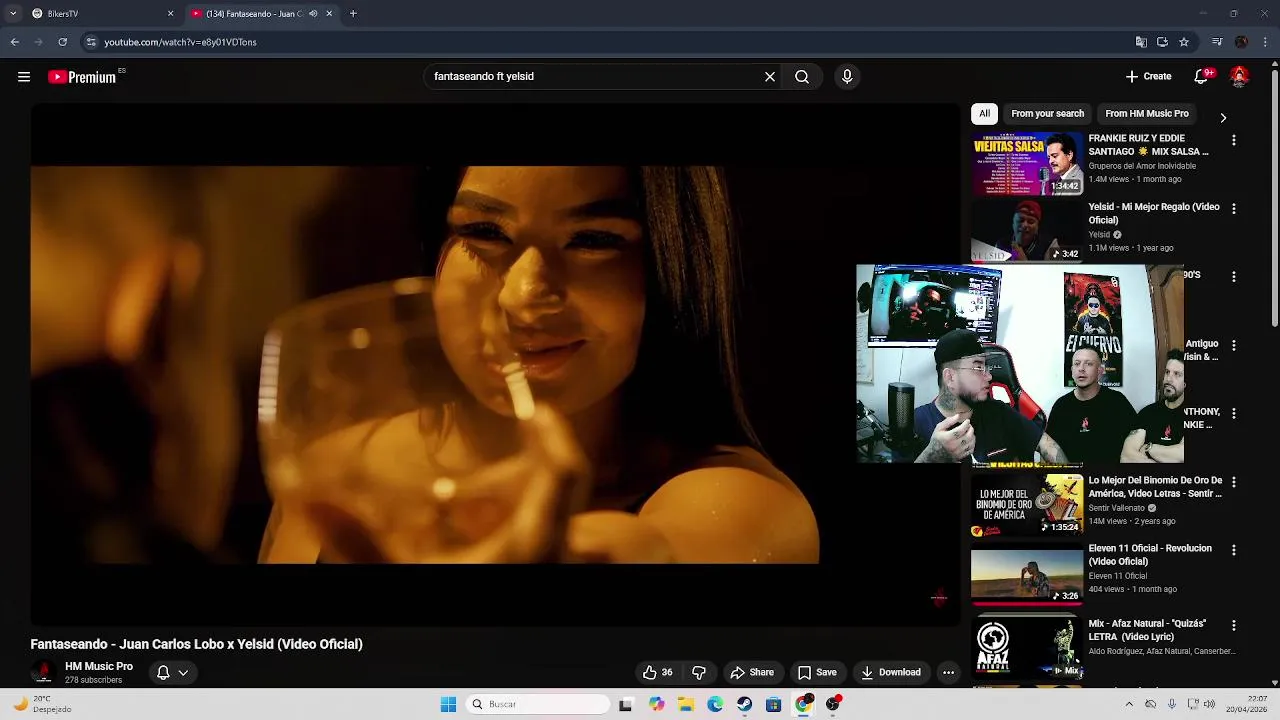
Task: Open Lo Mejor Del Binomio de Oro title
Action: tap(1155, 487)
